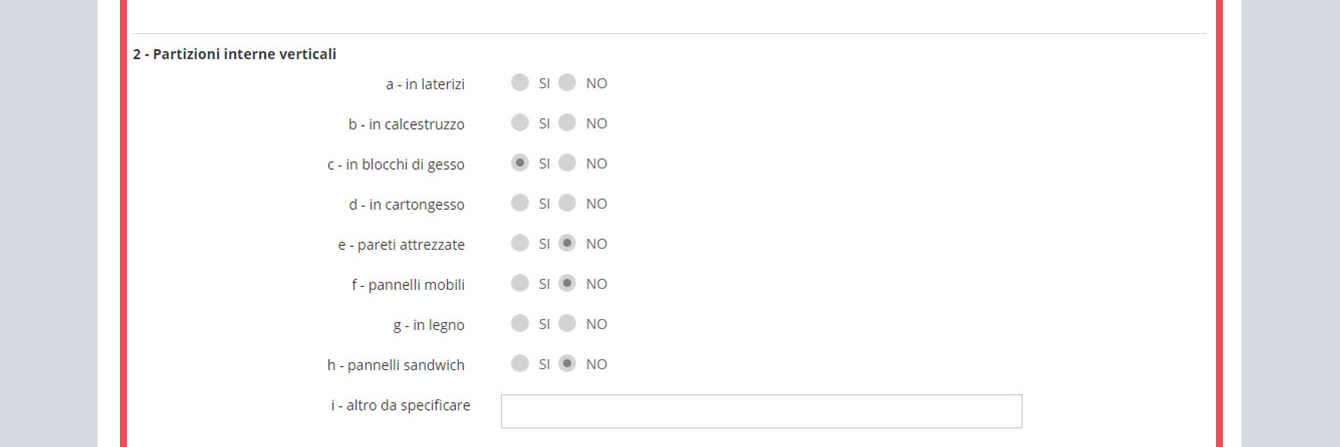Focus the 'i - altro da specificare' text field

click(x=761, y=411)
